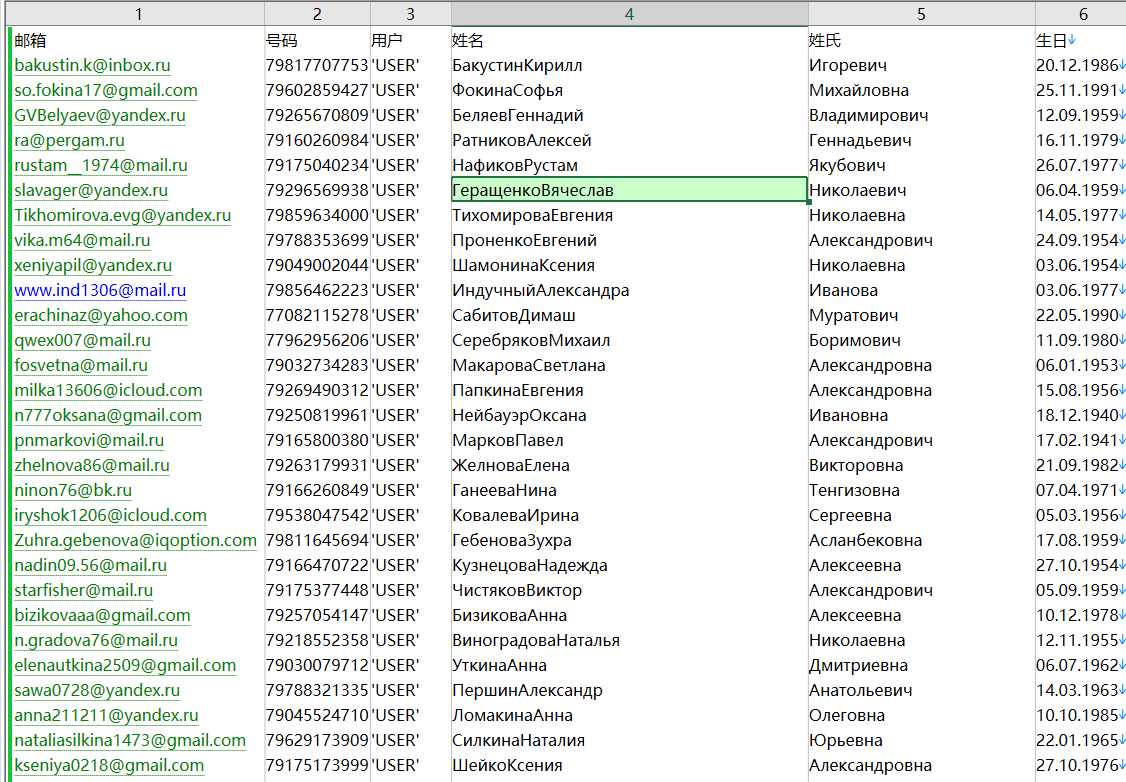Click the name cell НафиковРустам
1126x782 pixels.
point(629,165)
